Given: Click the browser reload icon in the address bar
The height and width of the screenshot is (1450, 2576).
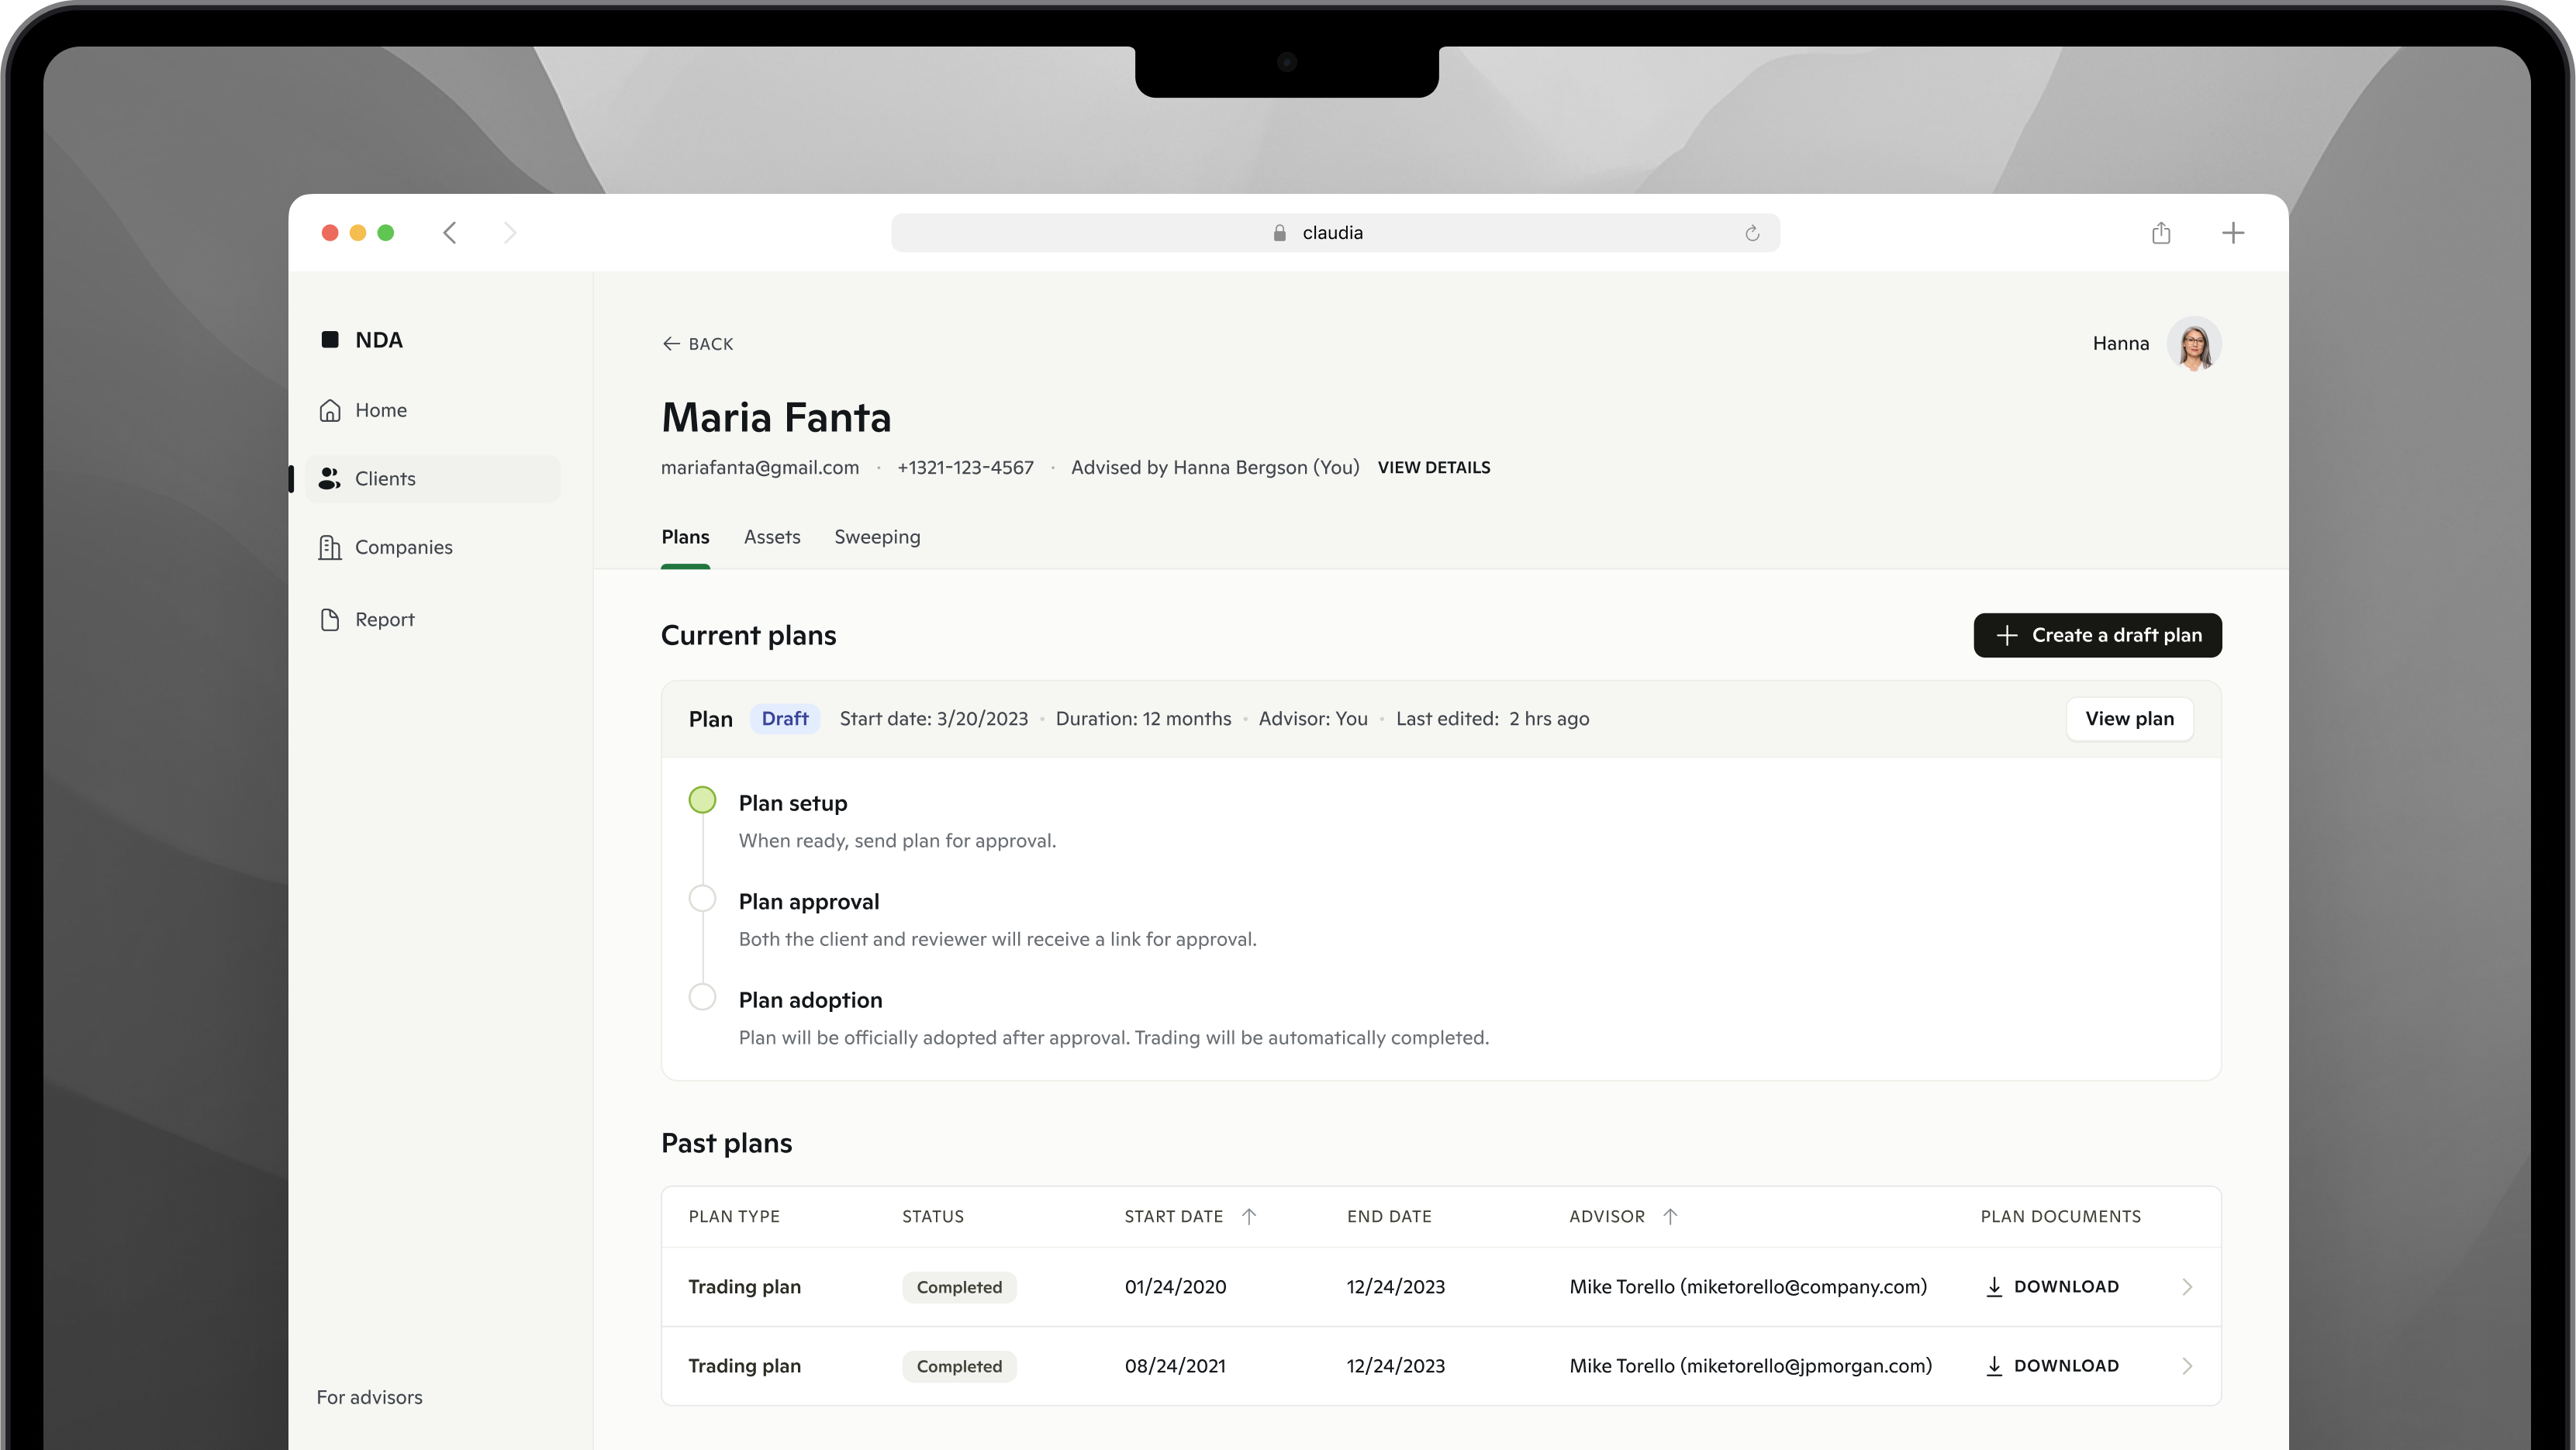Looking at the screenshot, I should point(1752,233).
